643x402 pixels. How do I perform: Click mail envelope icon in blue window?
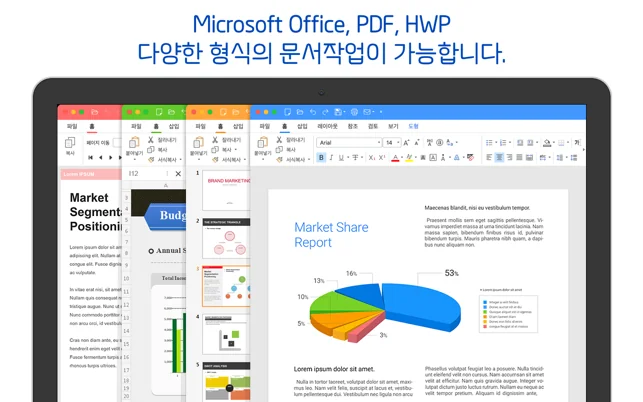tap(367, 112)
